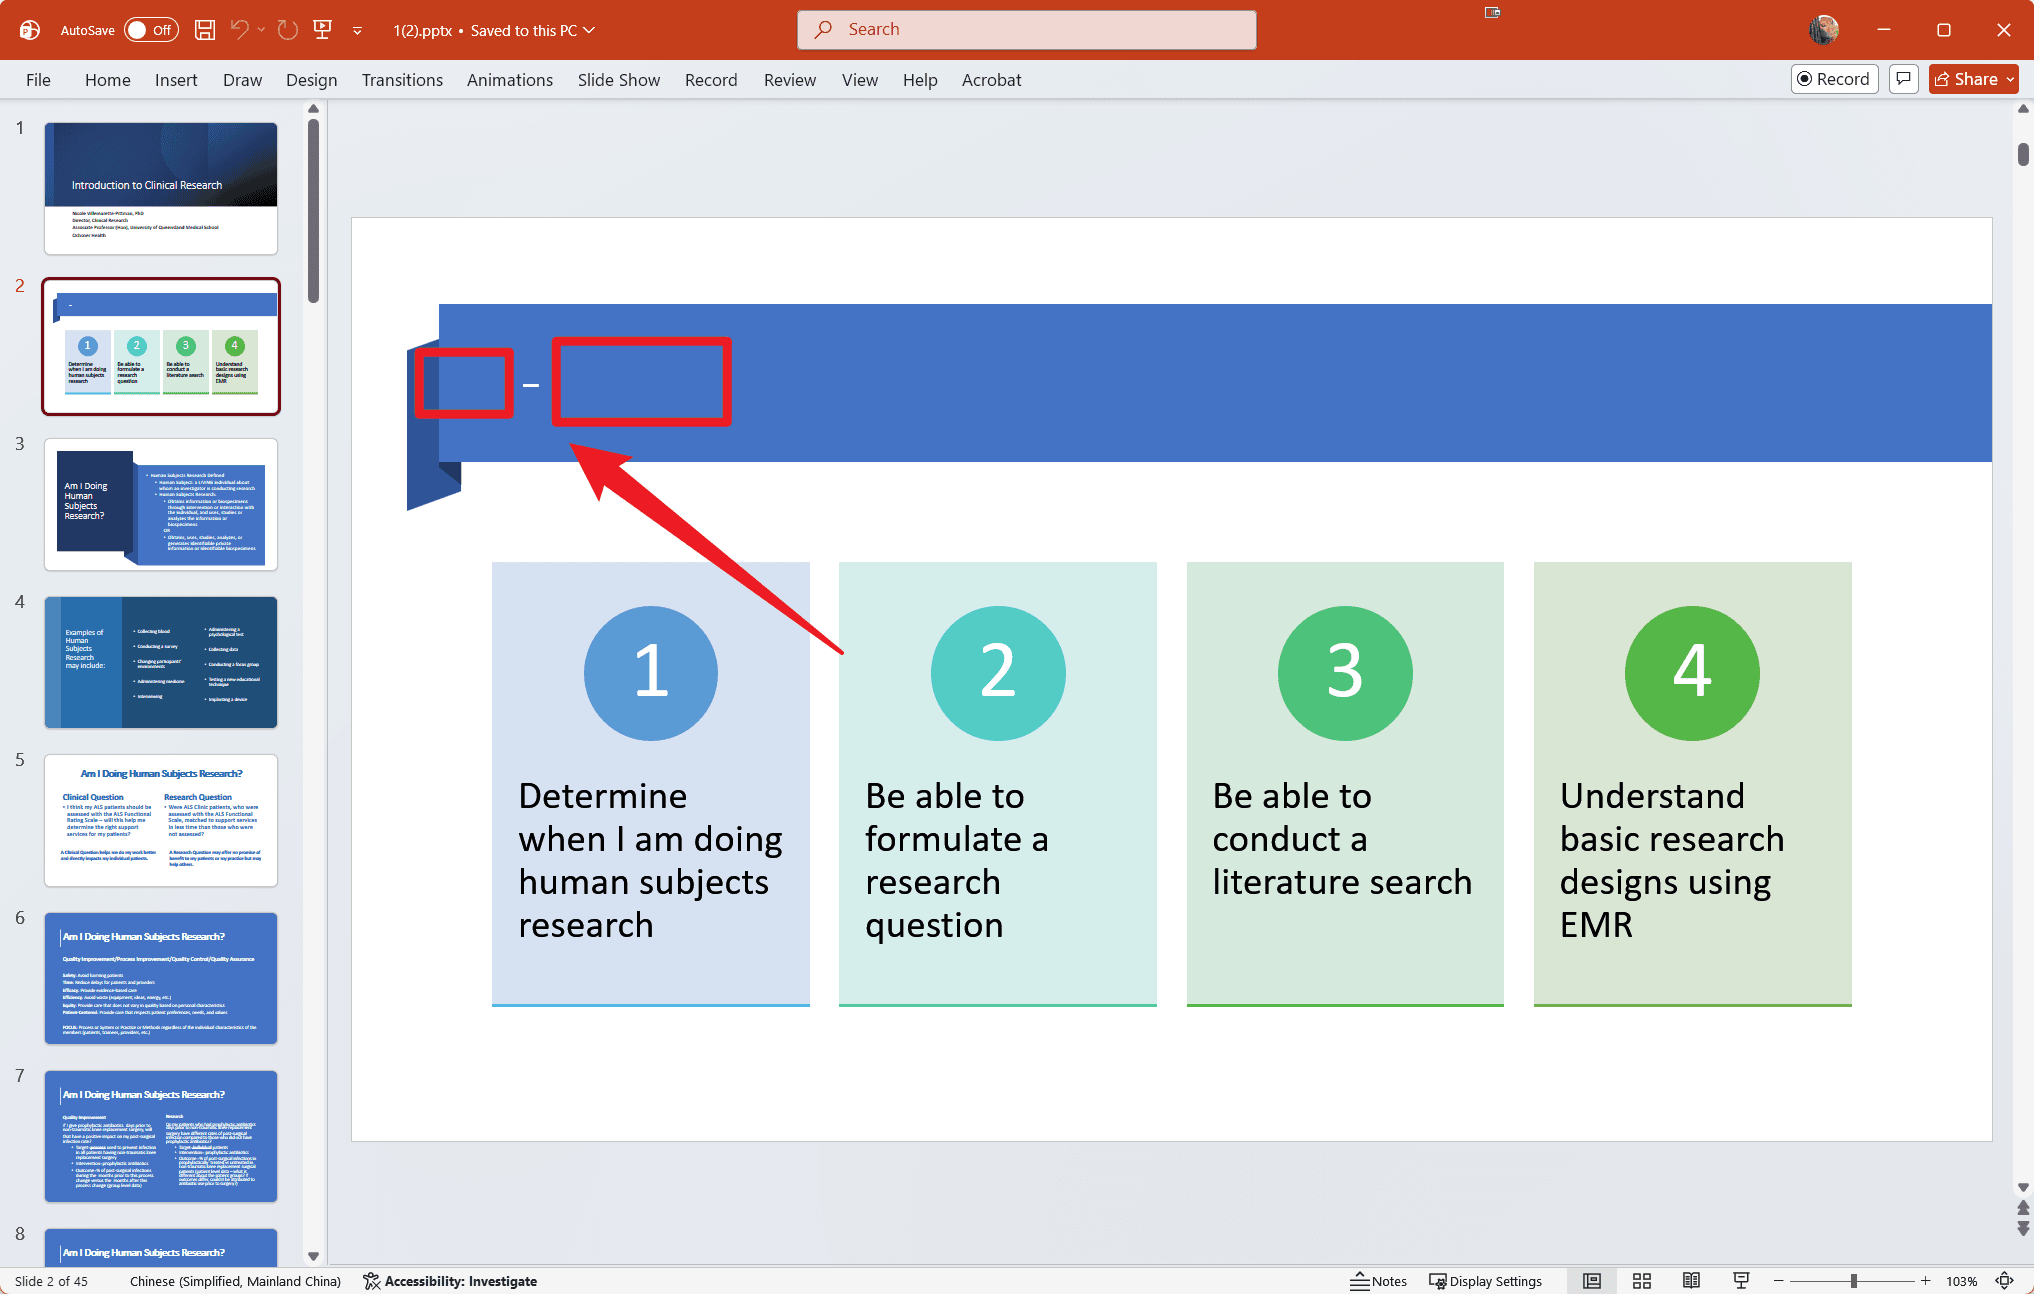
Task: Switch to Normal view icon
Action: (1592, 1281)
